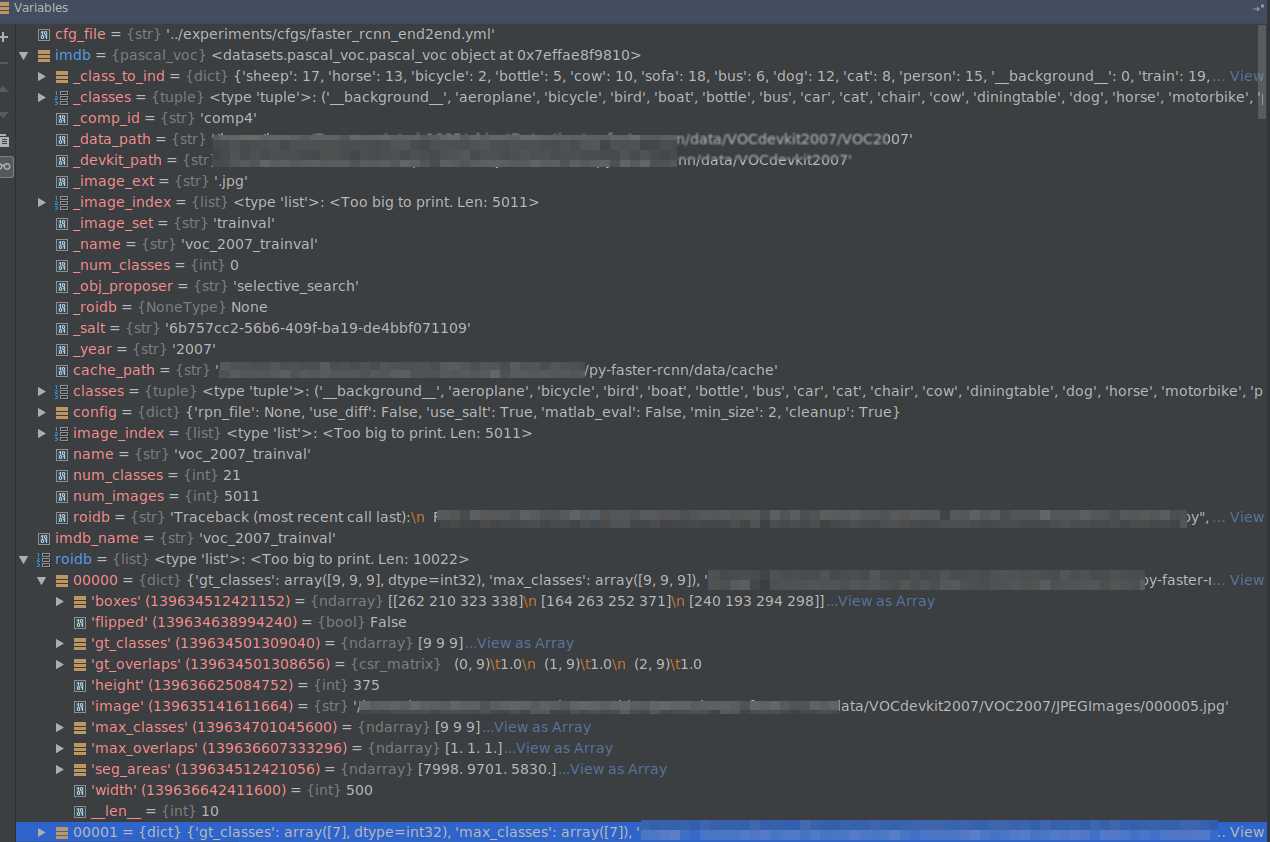Expand the 'max_overlaps' ndarray entry
Screen dimensions: 1270x842
click(x=59, y=748)
